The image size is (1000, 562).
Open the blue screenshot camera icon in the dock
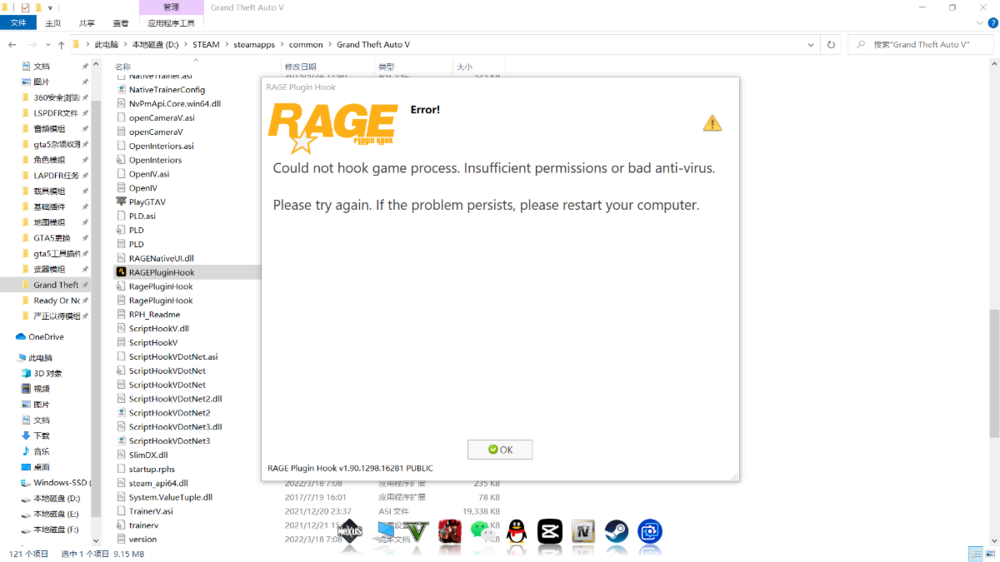tap(649, 531)
